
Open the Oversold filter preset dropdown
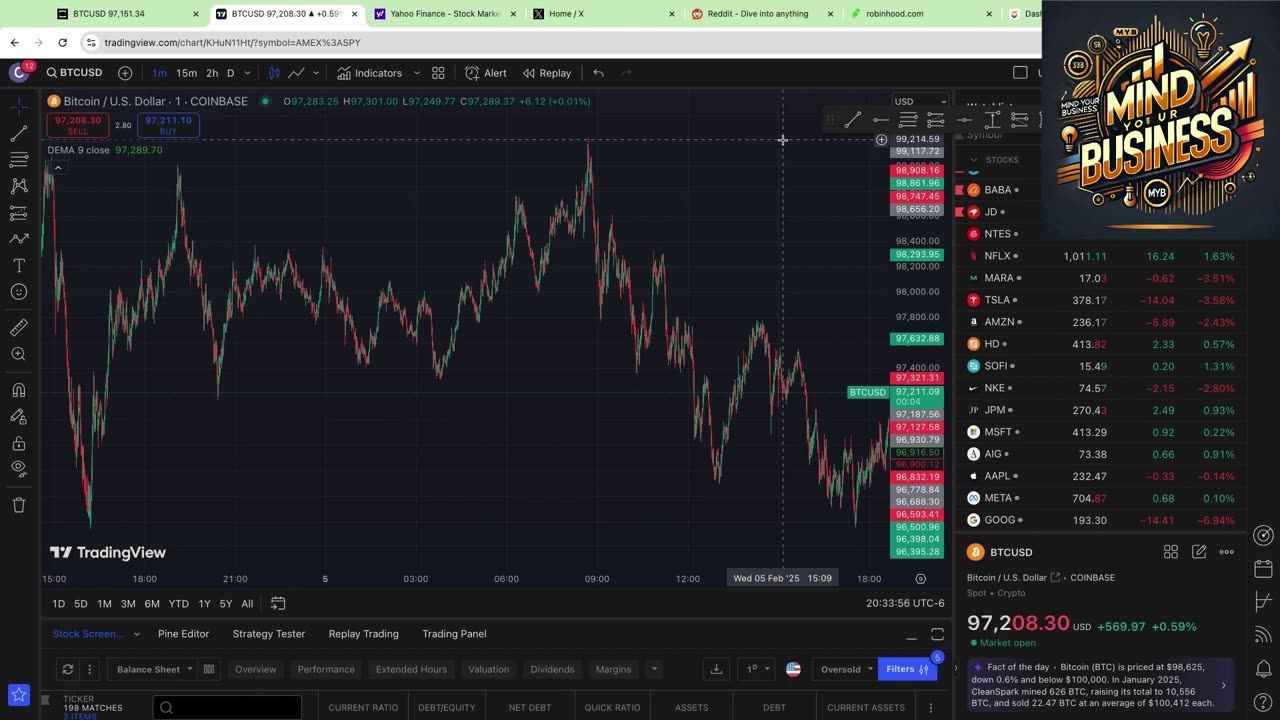coord(847,669)
